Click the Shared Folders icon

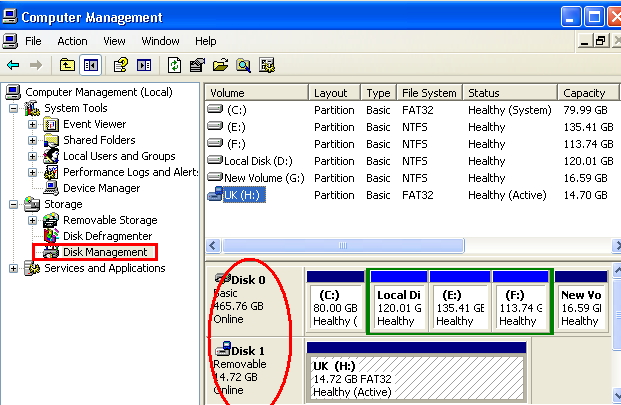(51, 140)
